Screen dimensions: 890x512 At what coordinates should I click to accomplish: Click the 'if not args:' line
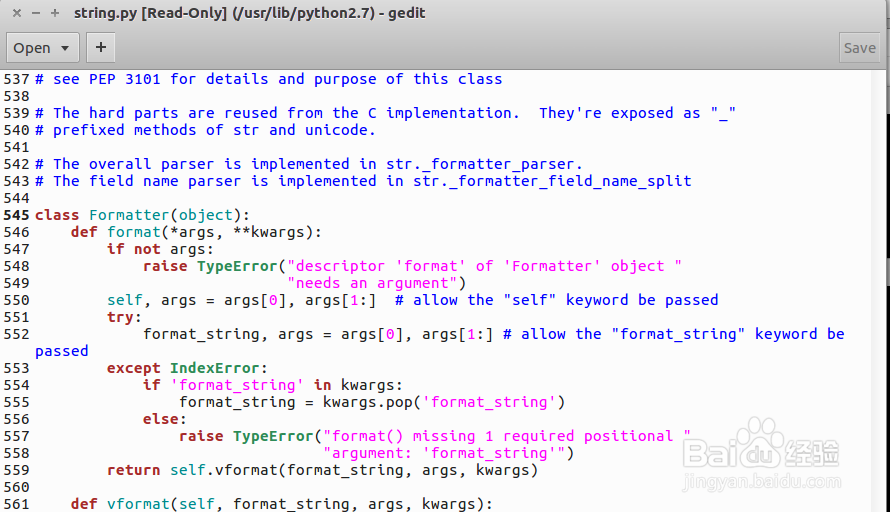coord(160,249)
